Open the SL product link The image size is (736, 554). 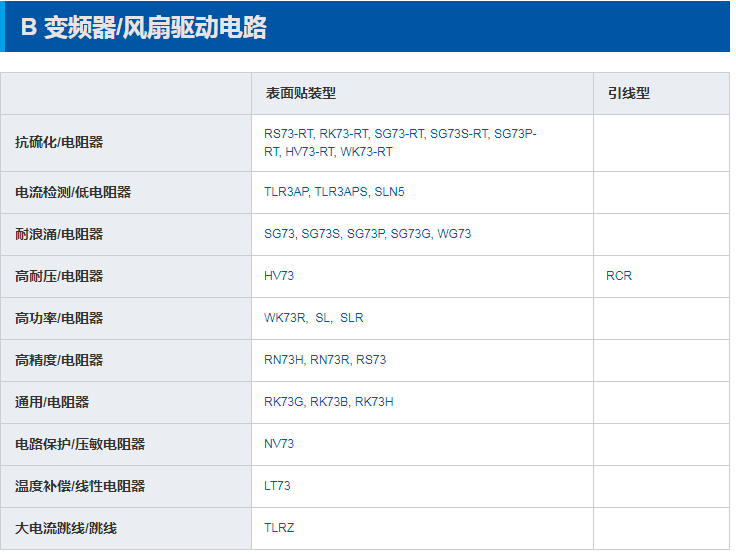coord(323,318)
